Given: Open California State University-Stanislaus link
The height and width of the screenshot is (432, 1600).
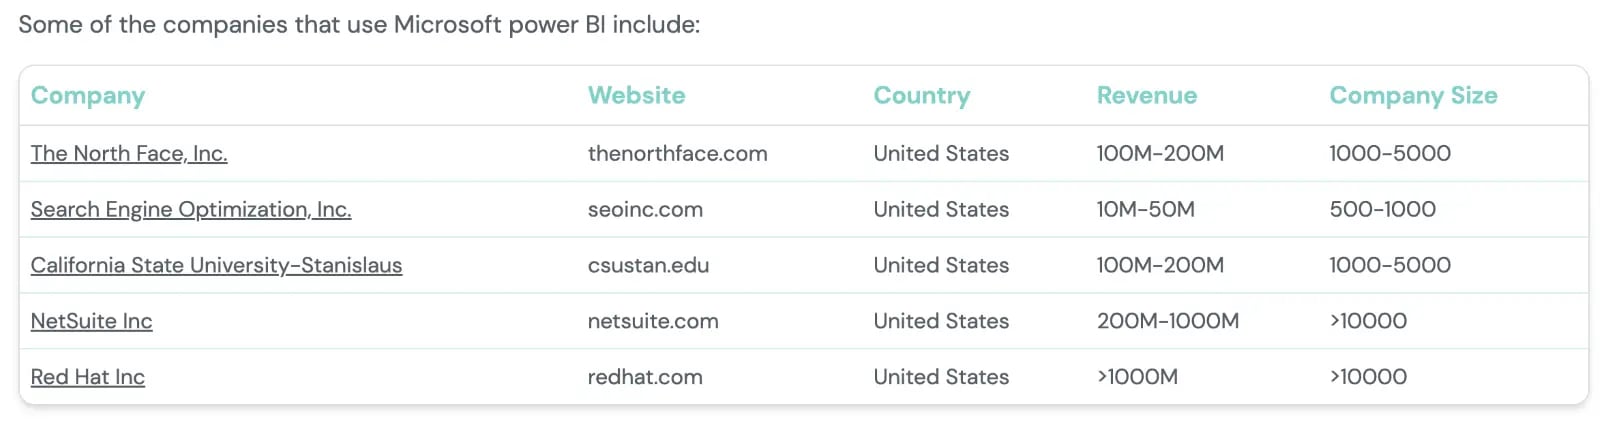Looking at the screenshot, I should [216, 265].
